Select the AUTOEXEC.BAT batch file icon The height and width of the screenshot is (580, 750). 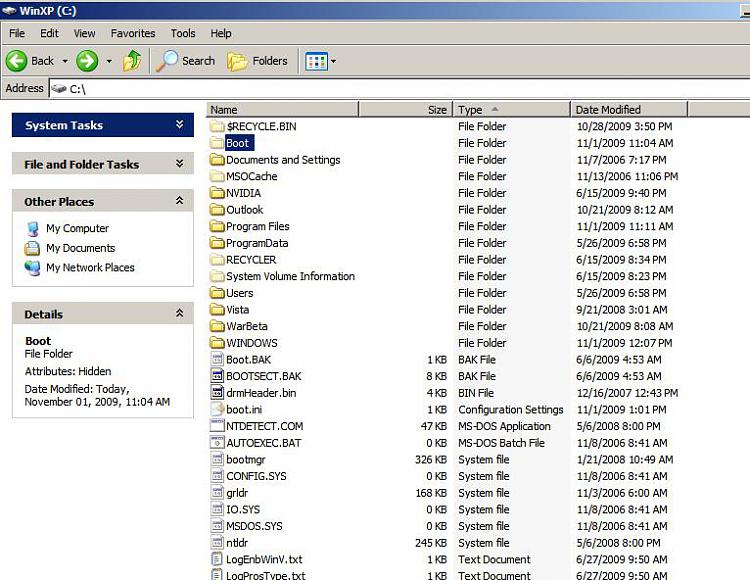[x=217, y=442]
